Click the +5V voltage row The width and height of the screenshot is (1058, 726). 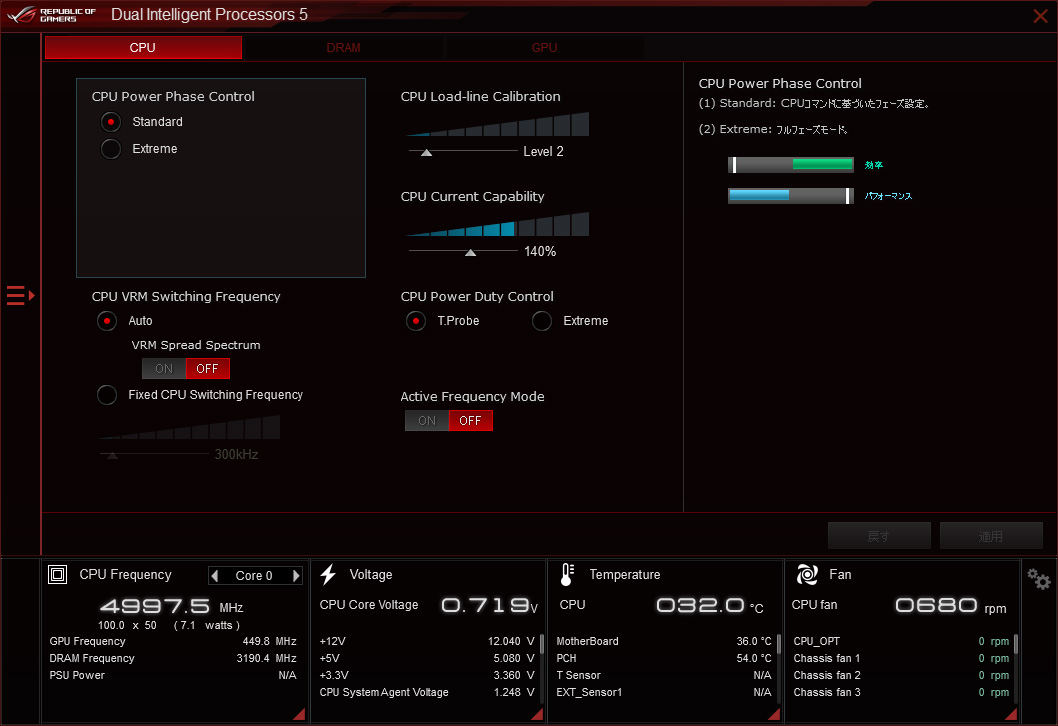point(427,659)
